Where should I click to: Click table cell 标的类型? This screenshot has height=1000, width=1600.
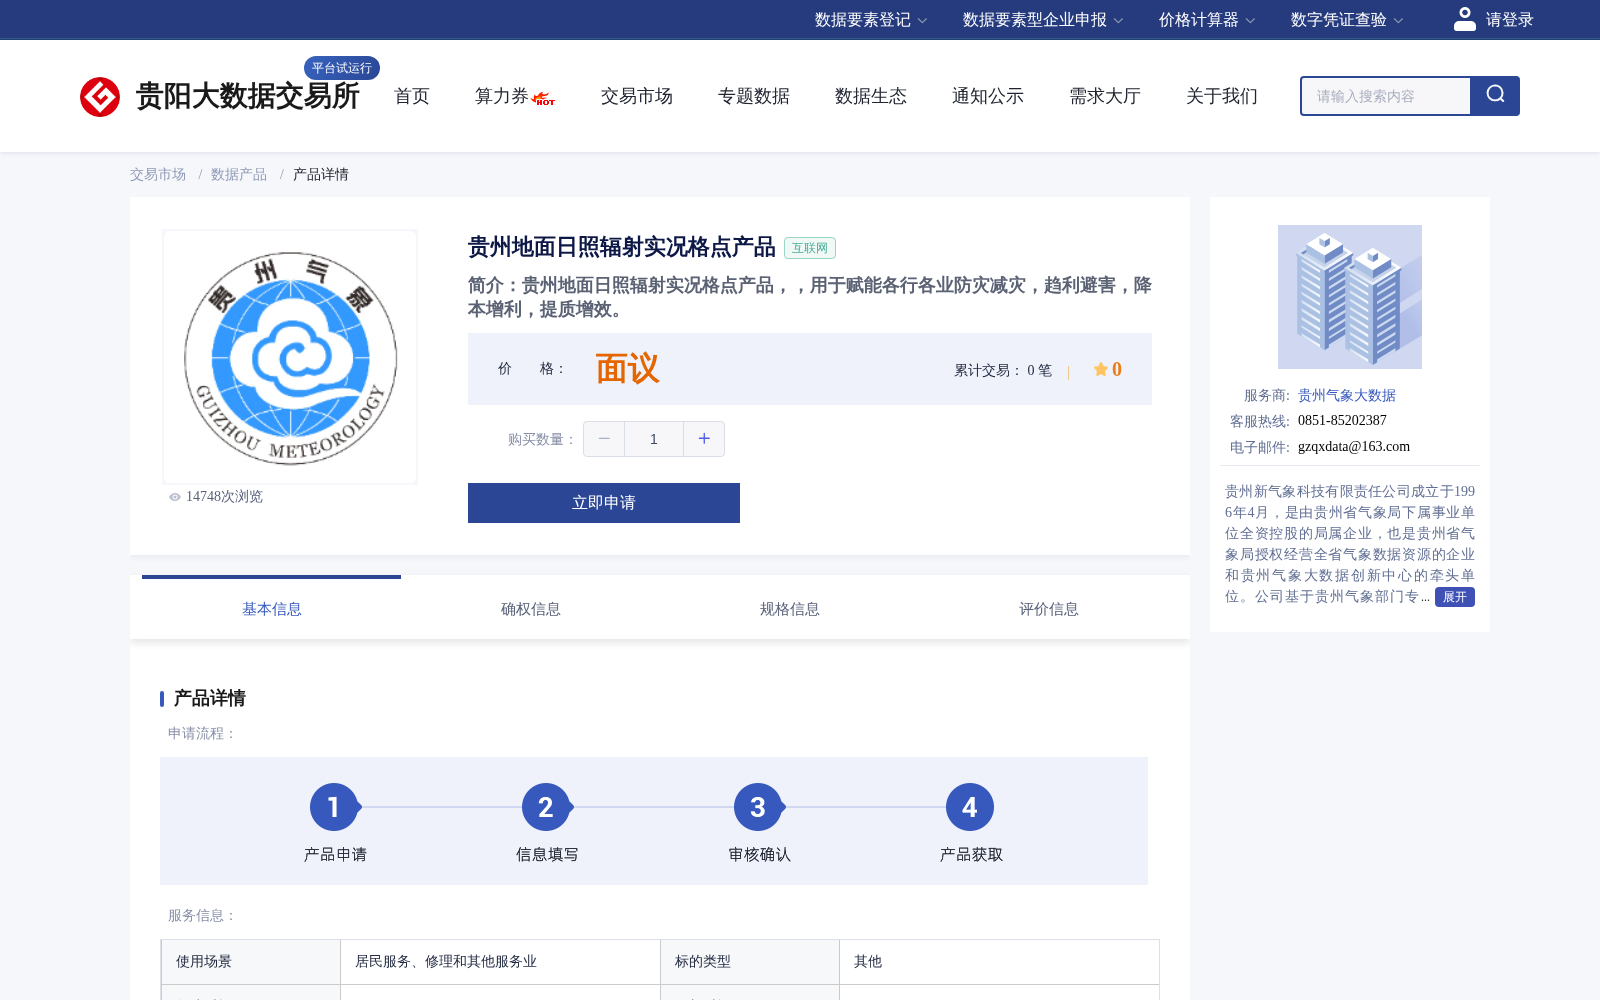750,962
